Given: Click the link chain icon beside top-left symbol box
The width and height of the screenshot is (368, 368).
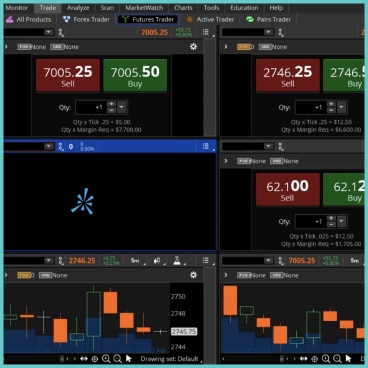Looking at the screenshot, I should pyautogui.click(x=61, y=32).
